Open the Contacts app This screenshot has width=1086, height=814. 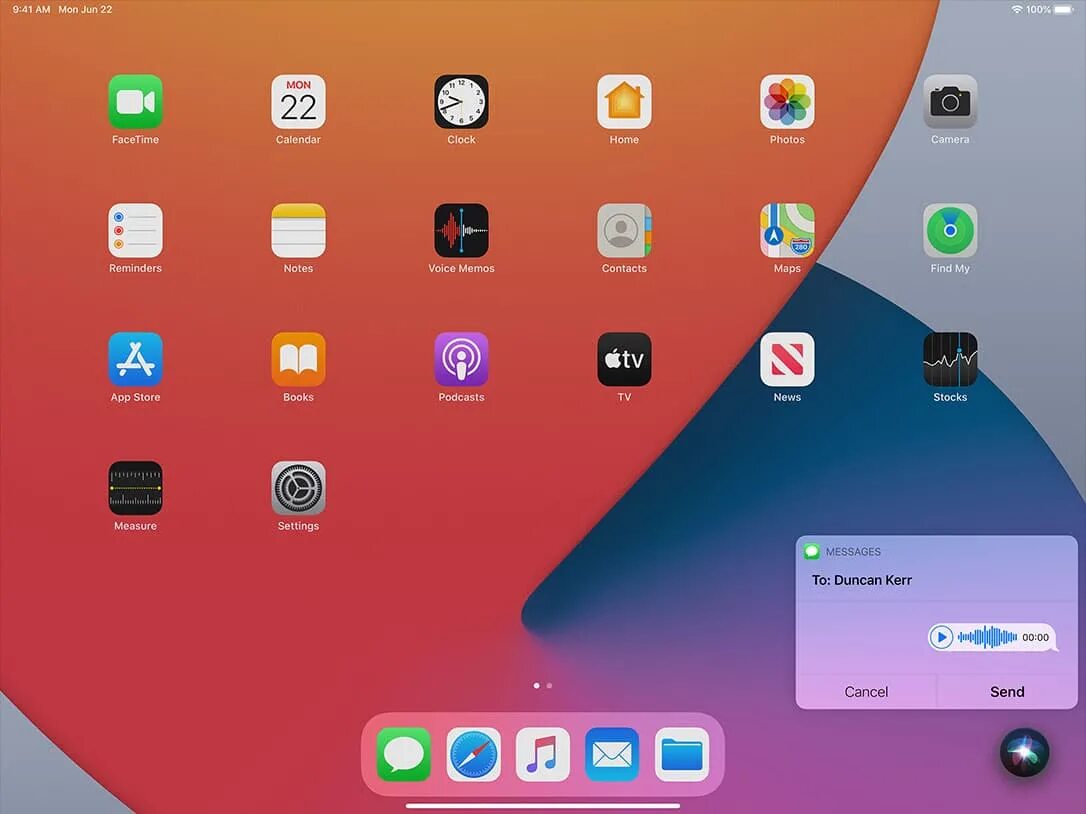click(x=624, y=231)
